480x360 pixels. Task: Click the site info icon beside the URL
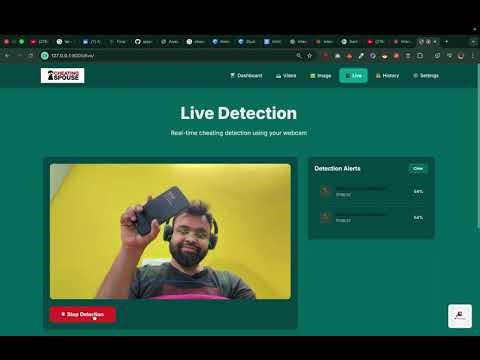point(45,56)
